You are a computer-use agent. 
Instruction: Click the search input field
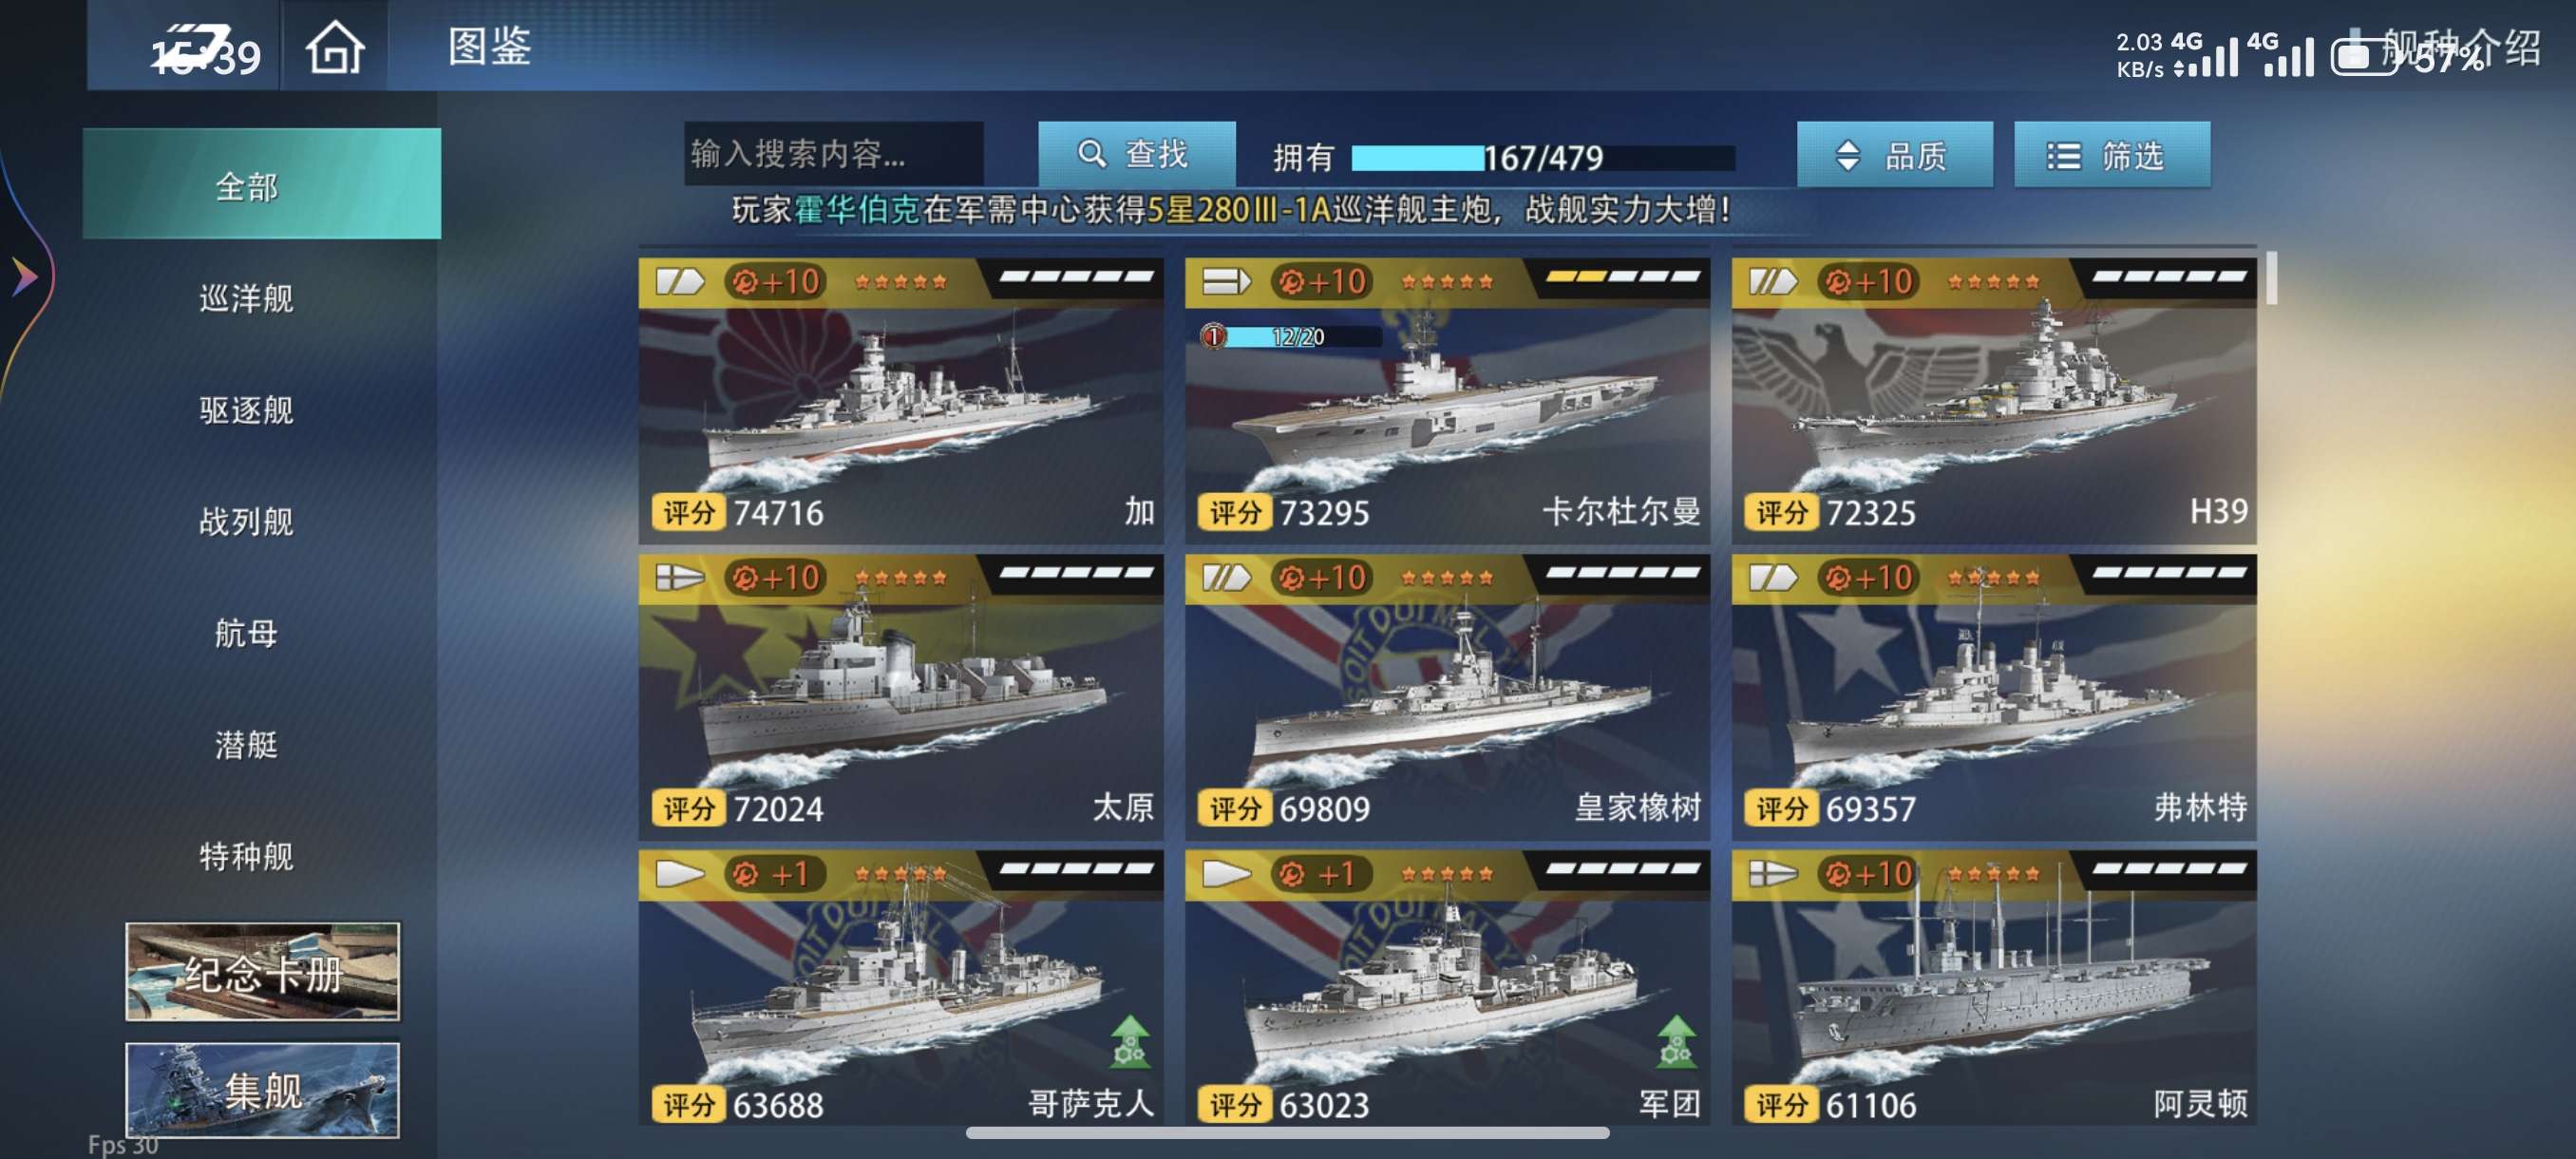click(x=833, y=154)
